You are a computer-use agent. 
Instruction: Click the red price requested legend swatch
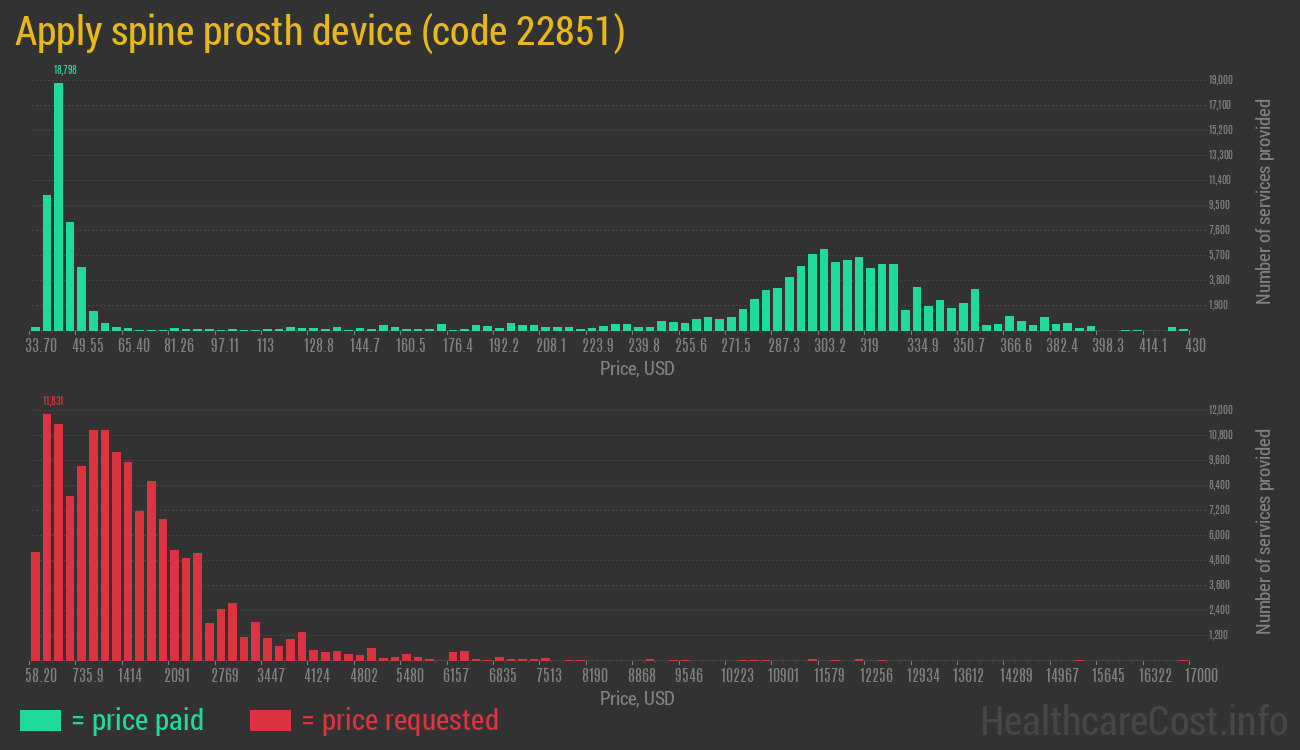(270, 720)
